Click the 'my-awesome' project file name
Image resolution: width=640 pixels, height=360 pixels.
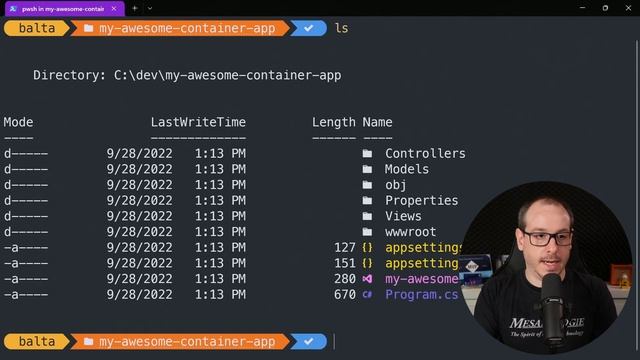coord(422,279)
